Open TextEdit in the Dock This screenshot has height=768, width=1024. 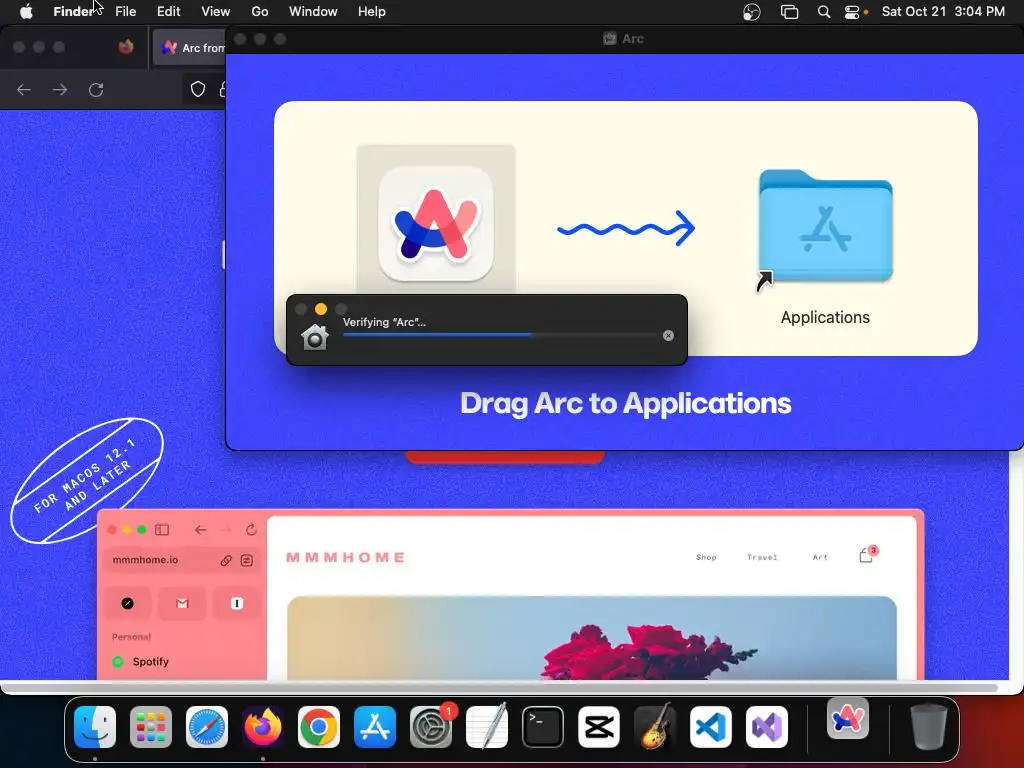487,726
